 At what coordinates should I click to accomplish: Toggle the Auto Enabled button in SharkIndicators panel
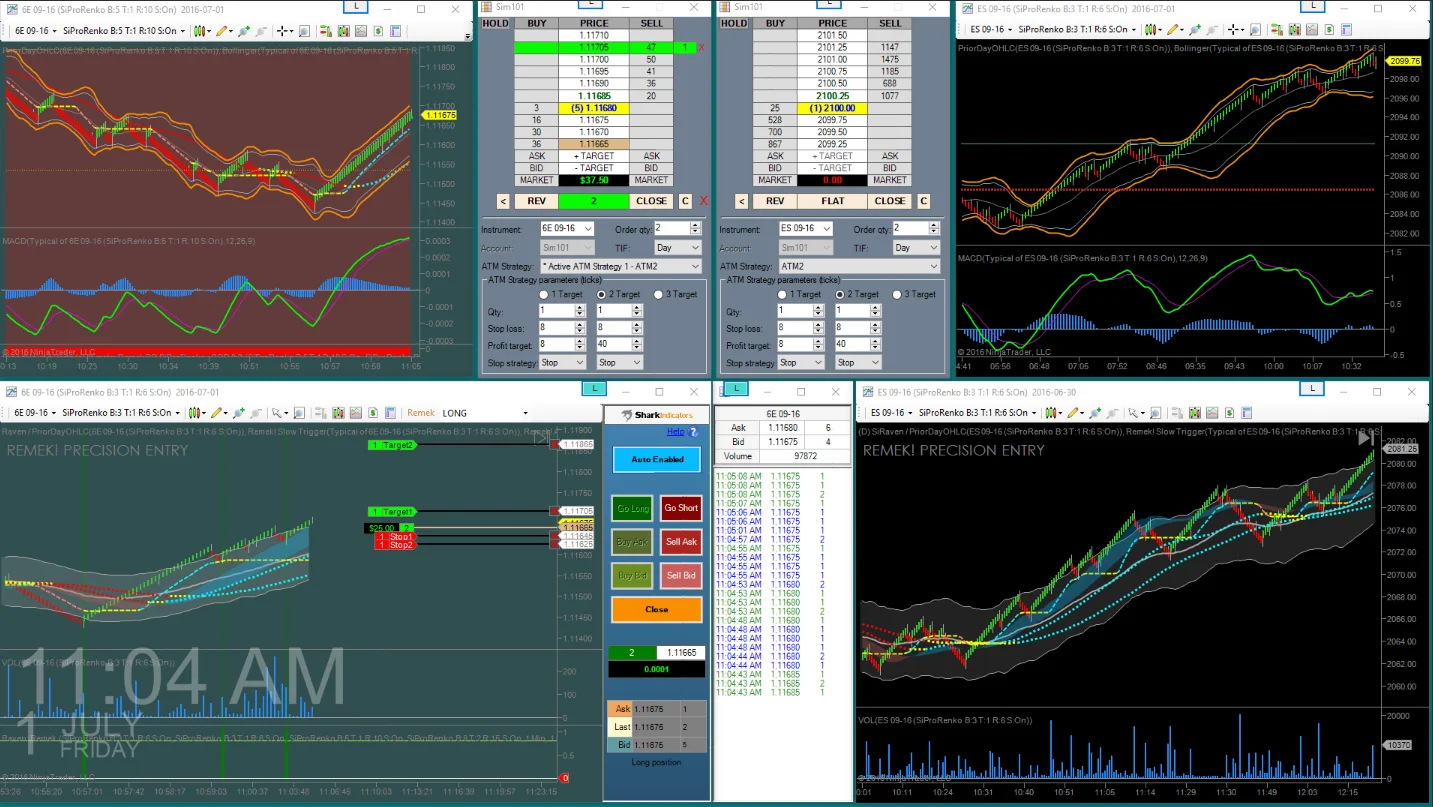[657, 459]
